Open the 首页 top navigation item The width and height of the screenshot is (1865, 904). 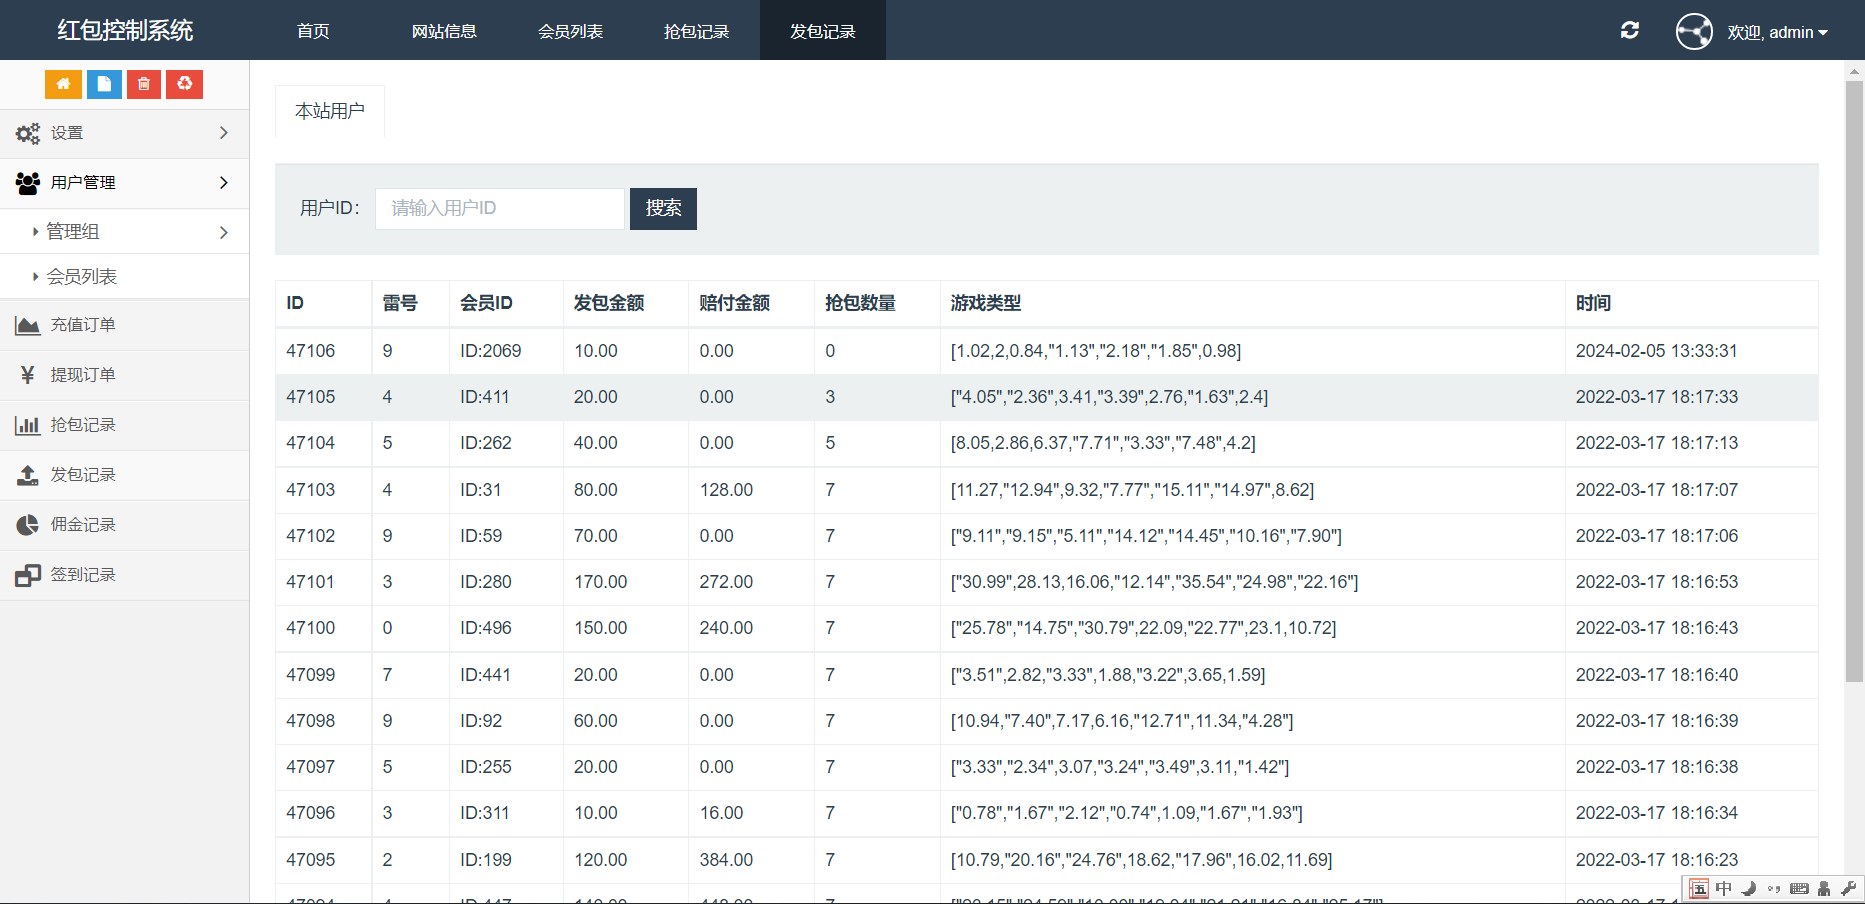pos(313,31)
